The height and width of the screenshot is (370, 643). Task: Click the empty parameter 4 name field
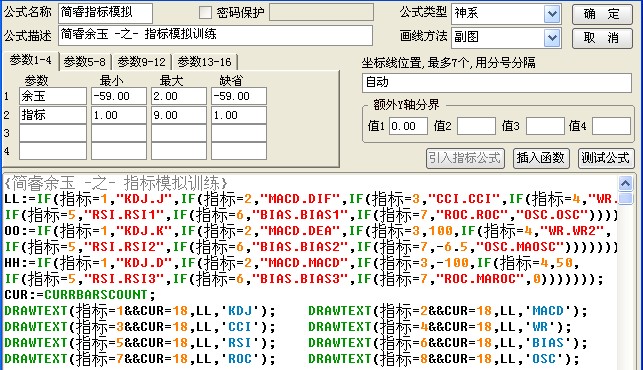click(53, 151)
